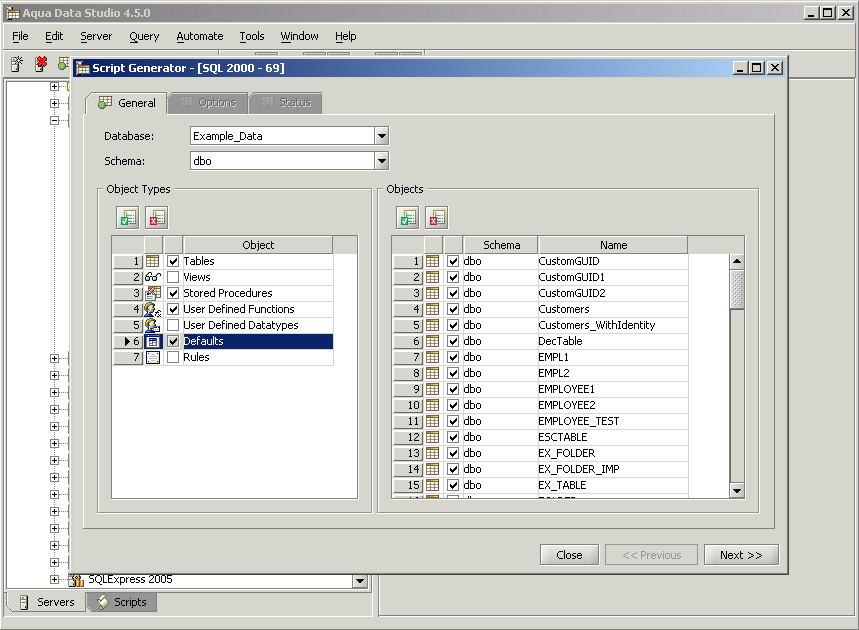The image size is (859, 630).
Task: Click Select All icon in Object Types
Action: 128,217
